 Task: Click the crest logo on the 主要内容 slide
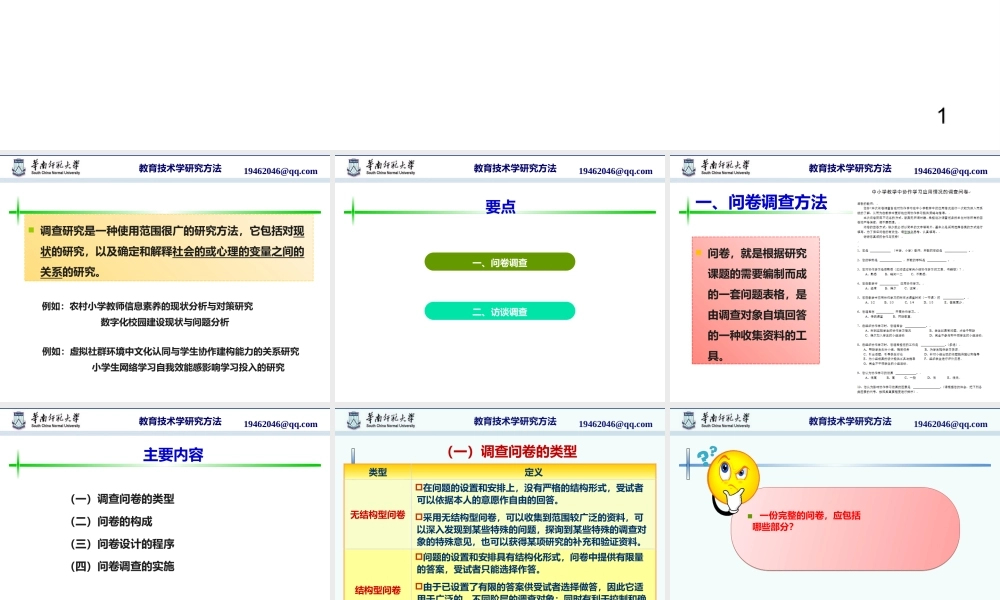[x=16, y=420]
